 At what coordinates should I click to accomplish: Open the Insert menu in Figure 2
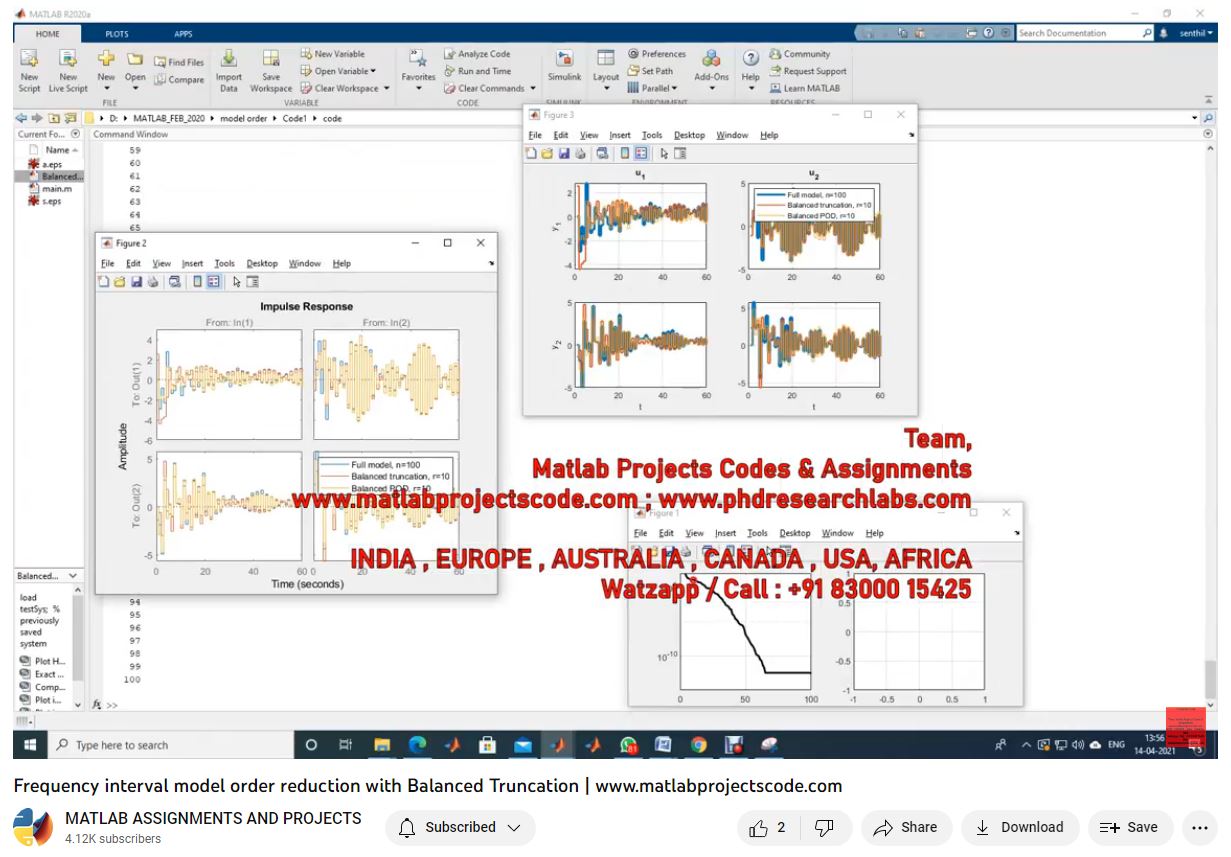(192, 264)
